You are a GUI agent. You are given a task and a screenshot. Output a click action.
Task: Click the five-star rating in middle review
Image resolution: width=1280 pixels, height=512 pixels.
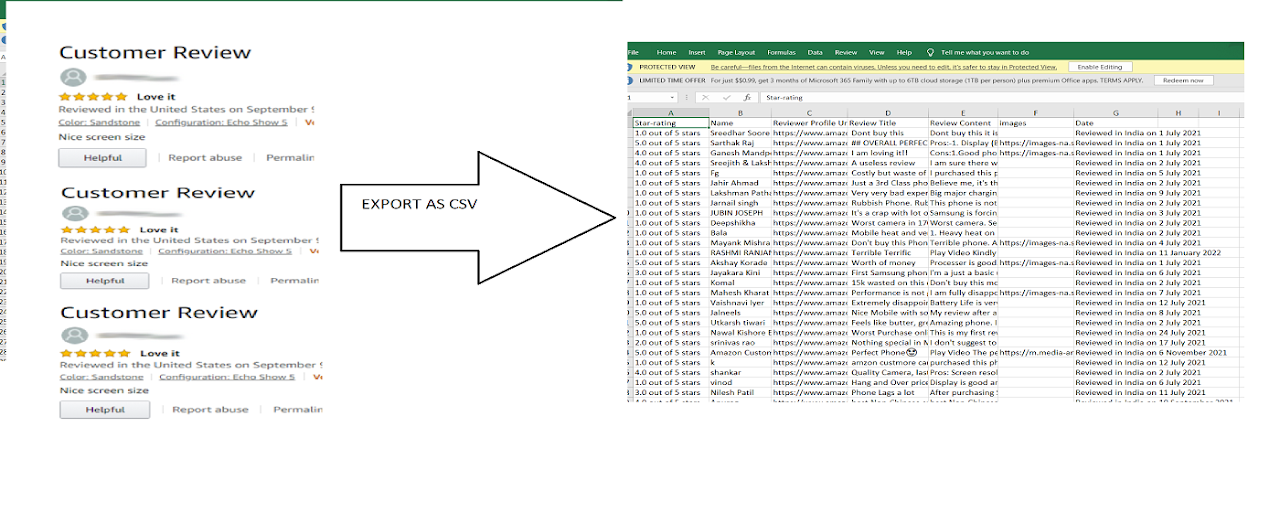click(x=95, y=230)
